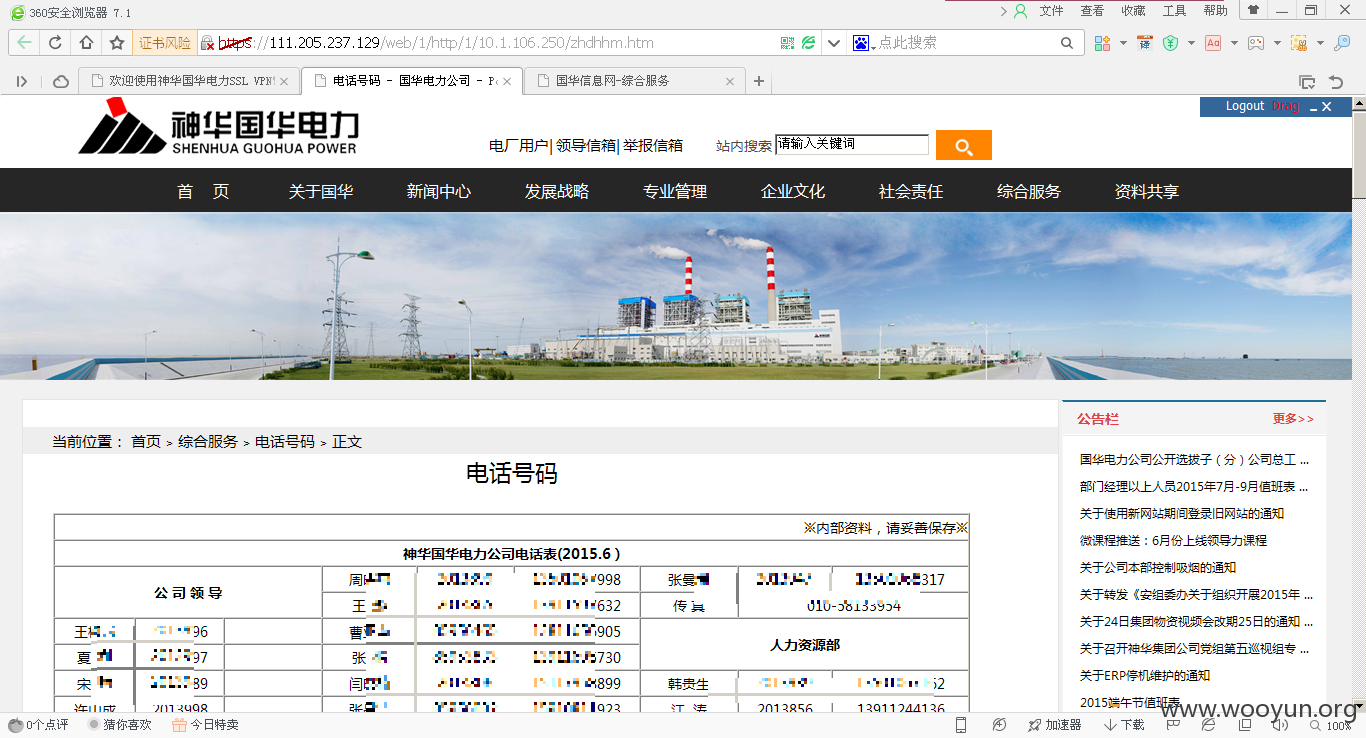Bookmark the page with the star icon
1366x738 pixels.
pos(117,43)
